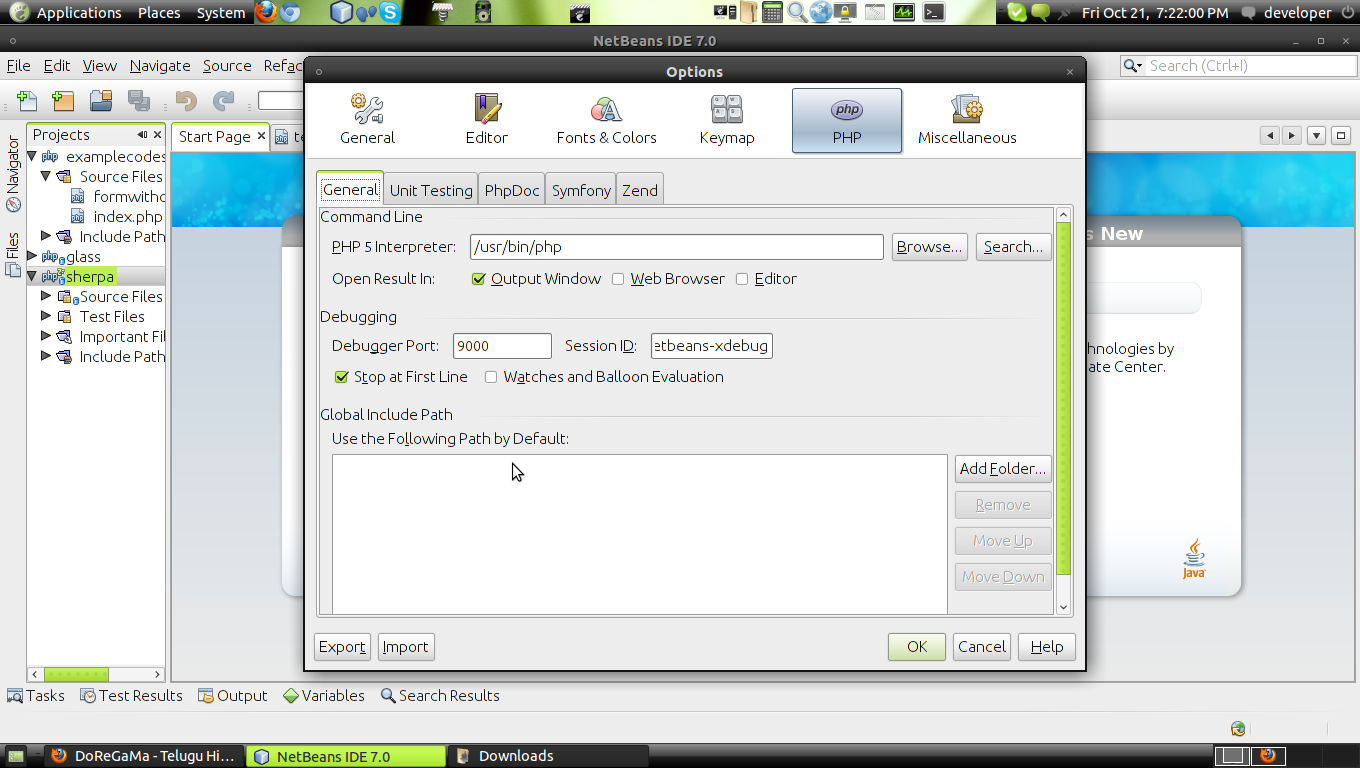Confirm options with OK
Screen dimensions: 1360x768
click(x=917, y=647)
